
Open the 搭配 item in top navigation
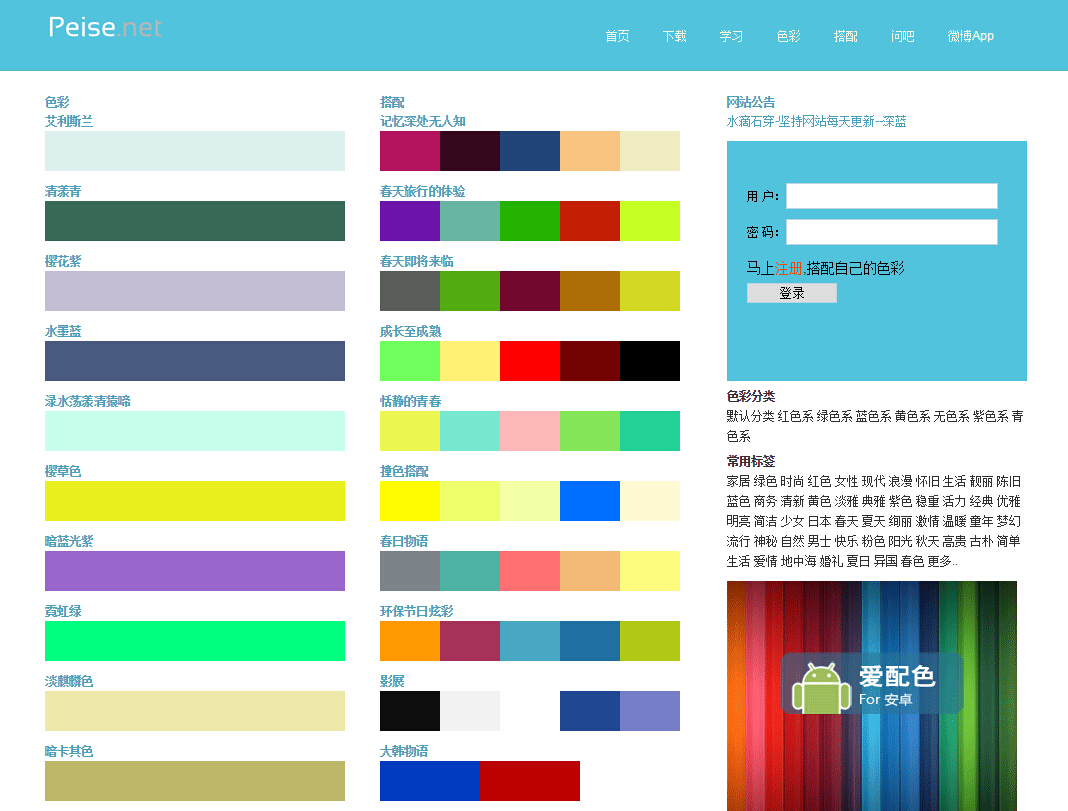click(x=845, y=36)
